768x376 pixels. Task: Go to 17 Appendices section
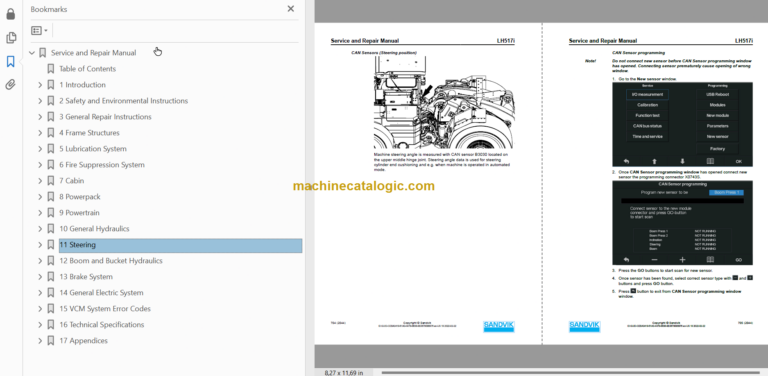click(x=83, y=341)
